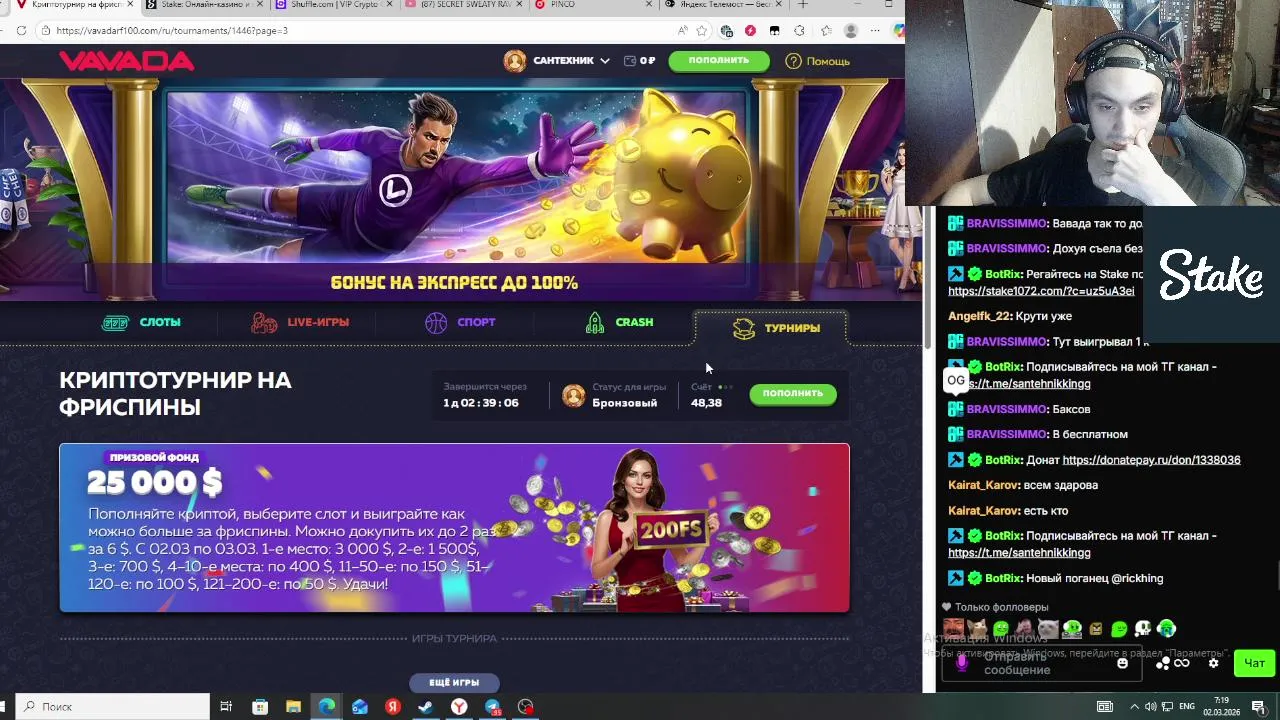Click the ENG language indicator
The height and width of the screenshot is (720, 1280).
(x=1187, y=707)
